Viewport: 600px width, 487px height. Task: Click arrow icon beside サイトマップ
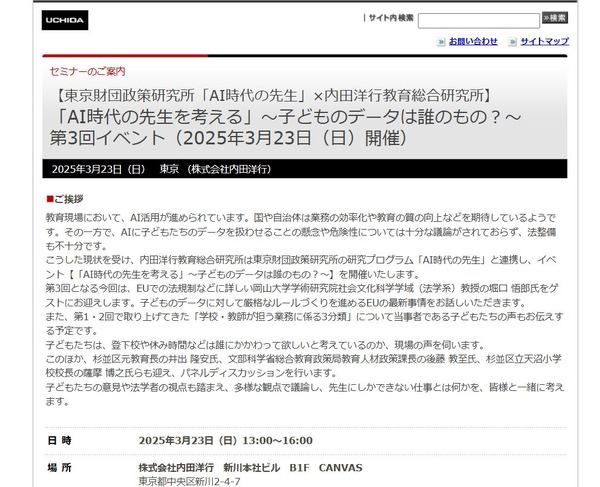[x=512, y=42]
